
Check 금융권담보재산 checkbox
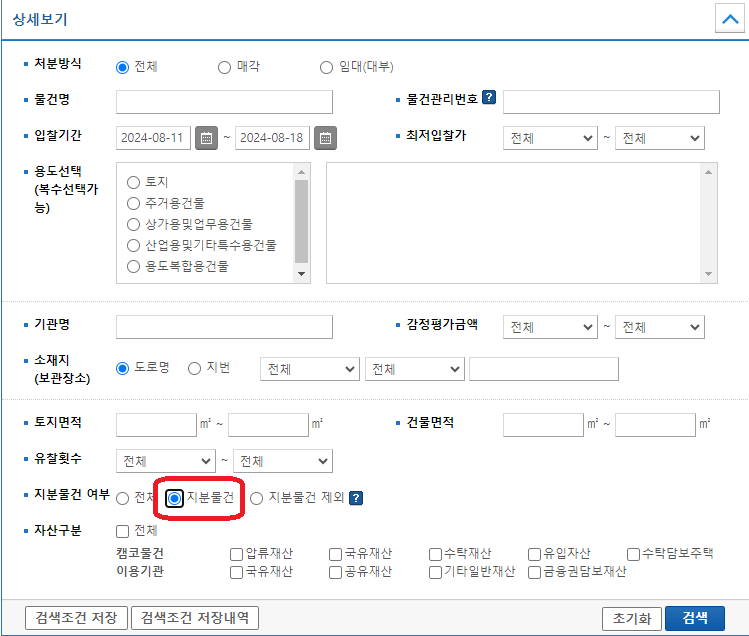[535, 572]
